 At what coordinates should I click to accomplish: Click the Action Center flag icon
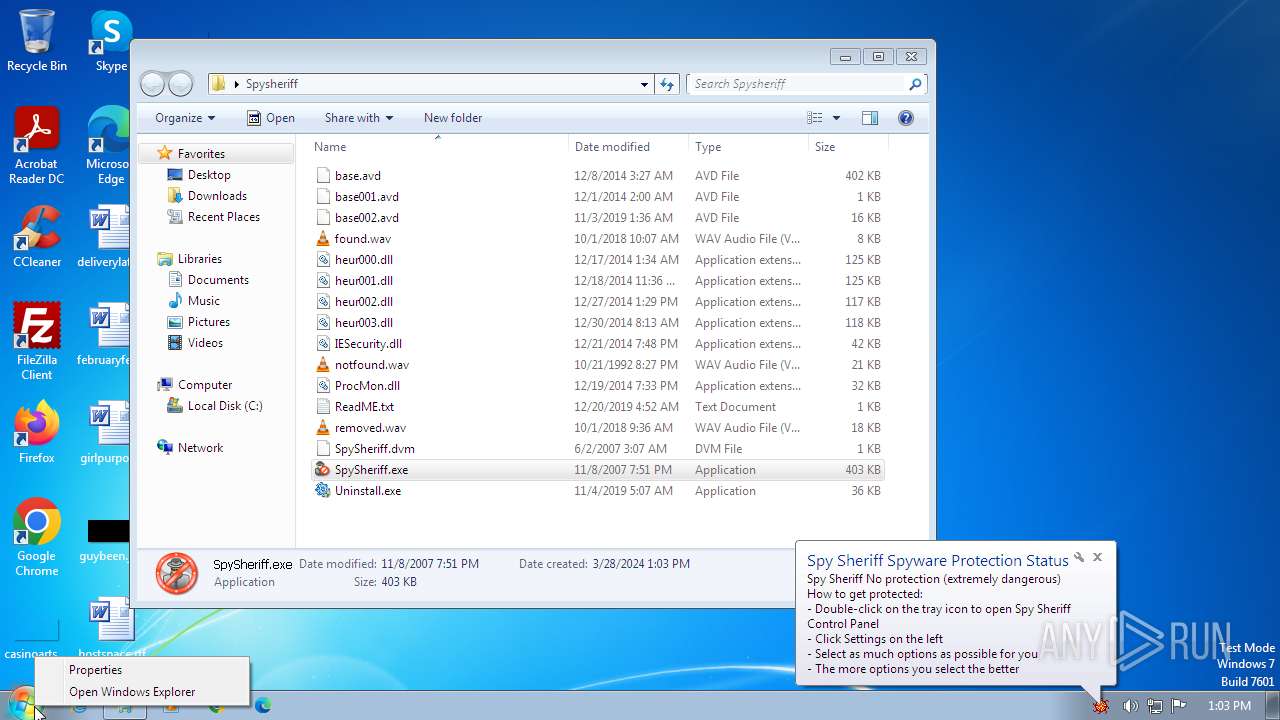[x=1179, y=706]
